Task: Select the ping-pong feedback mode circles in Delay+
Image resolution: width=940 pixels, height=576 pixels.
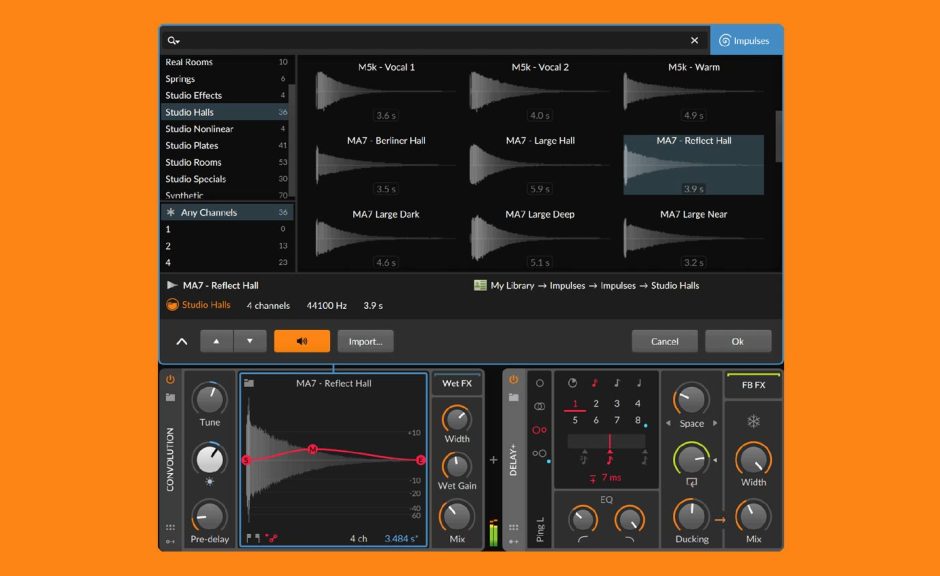Action: pyautogui.click(x=537, y=429)
